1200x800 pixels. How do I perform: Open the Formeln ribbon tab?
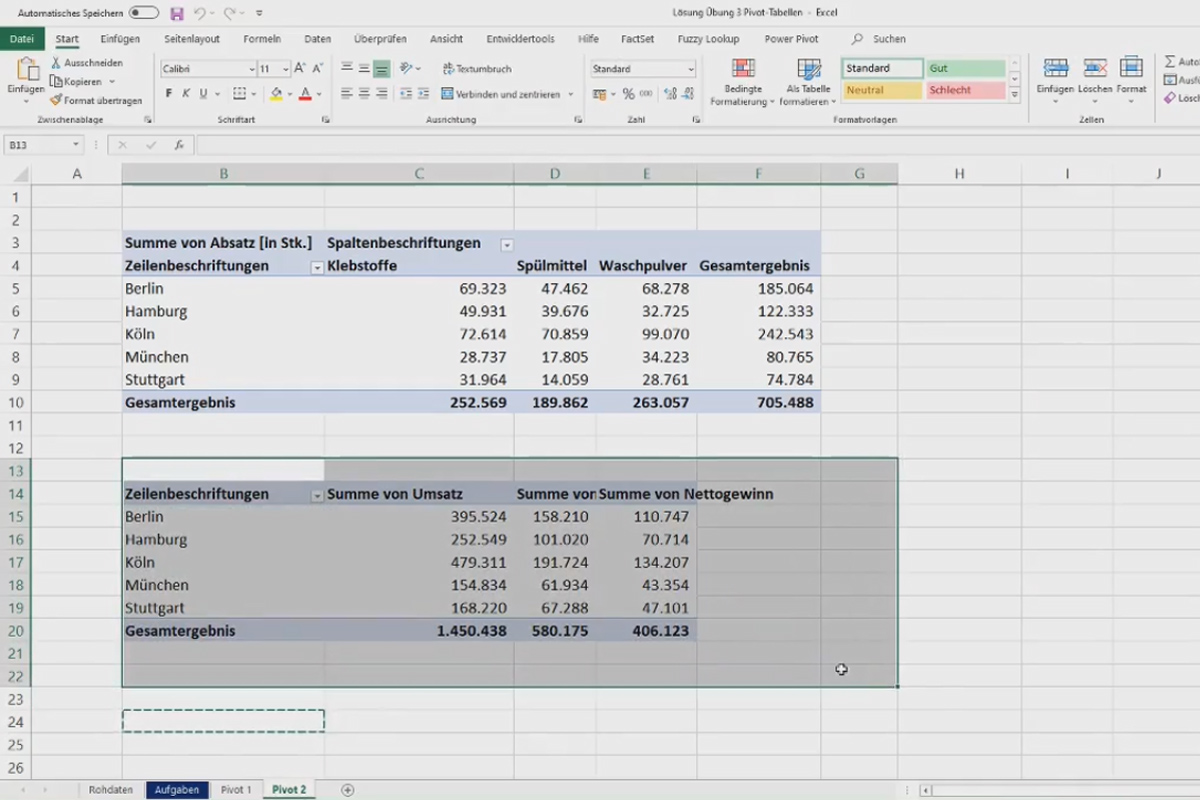tap(262, 39)
